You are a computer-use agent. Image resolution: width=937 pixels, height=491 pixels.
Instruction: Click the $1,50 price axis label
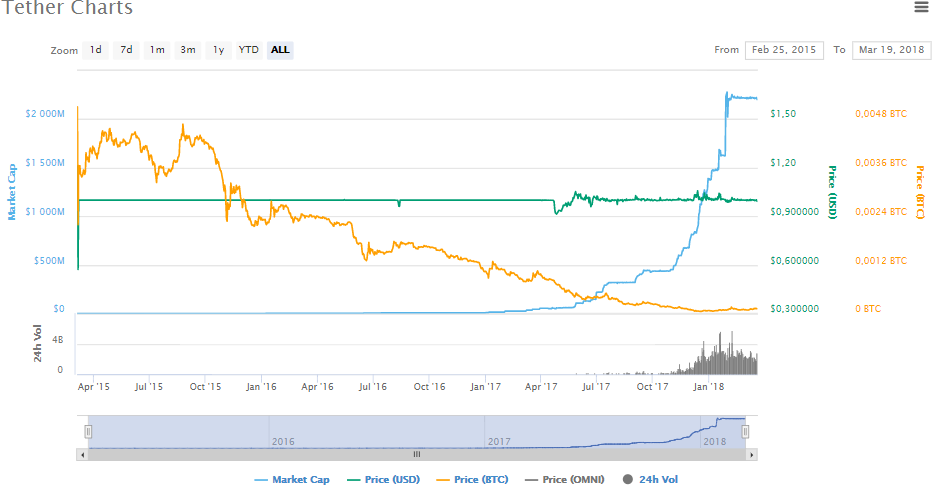tap(783, 113)
